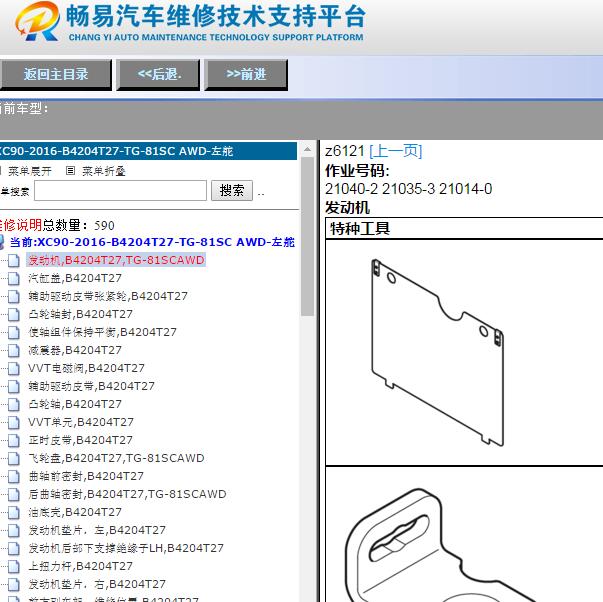This screenshot has height=602, width=603.
Task: Open 凸轮轴,B4204T27 entry
Action: [x=75, y=404]
